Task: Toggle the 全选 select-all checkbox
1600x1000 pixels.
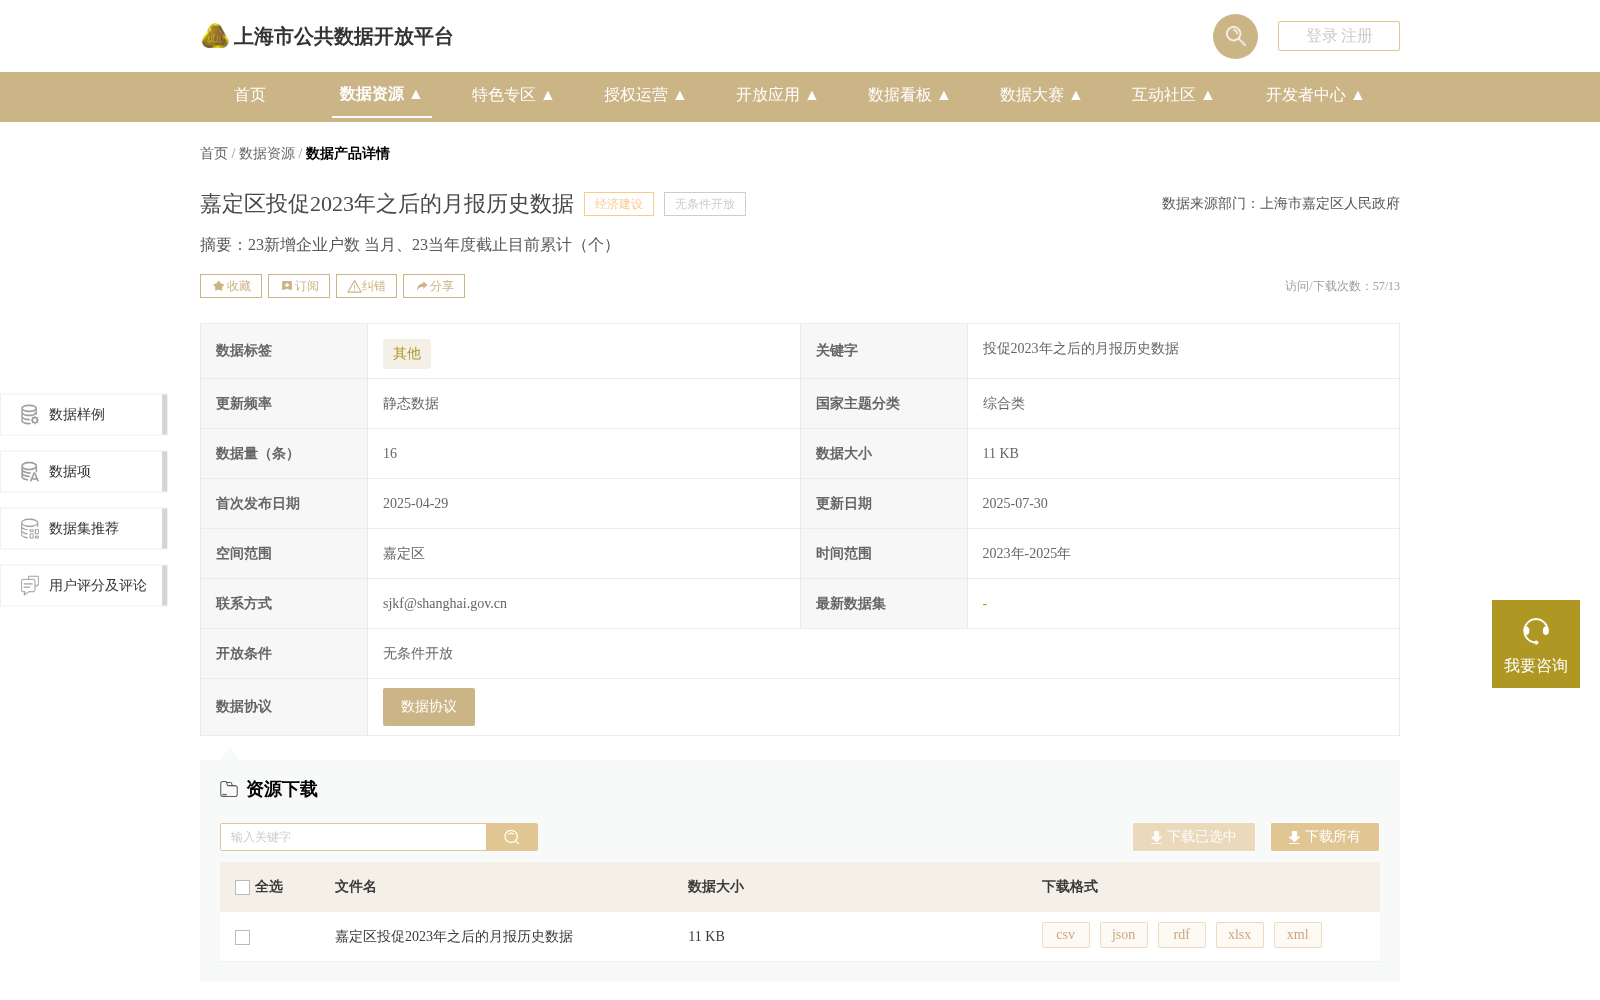Action: [x=242, y=887]
